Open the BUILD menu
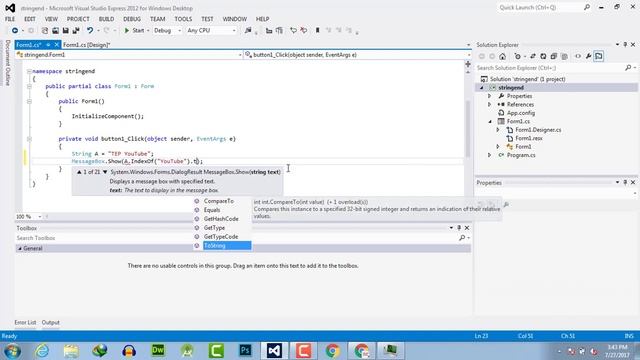Viewport: 640px width, 360px height. point(106,19)
